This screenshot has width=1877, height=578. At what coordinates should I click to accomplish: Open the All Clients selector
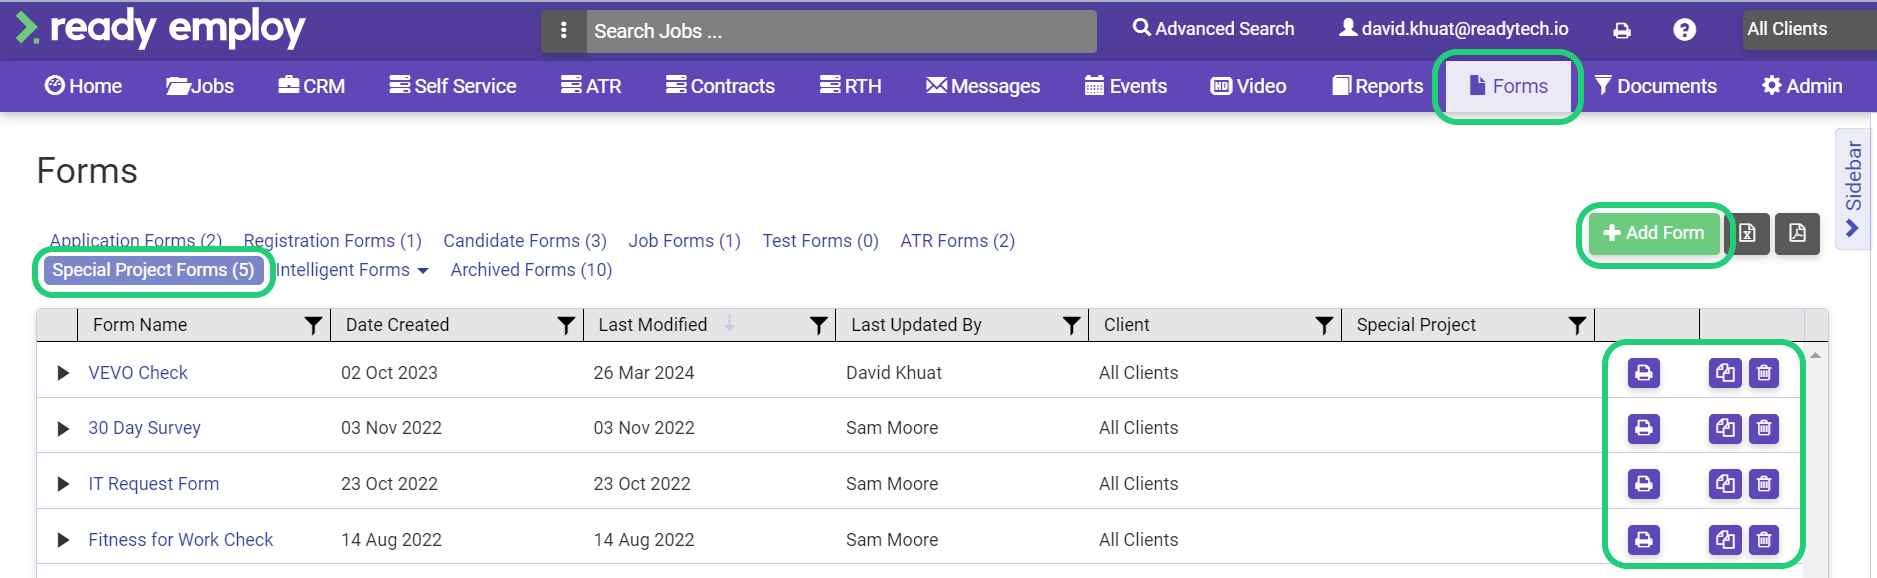pos(1809,29)
